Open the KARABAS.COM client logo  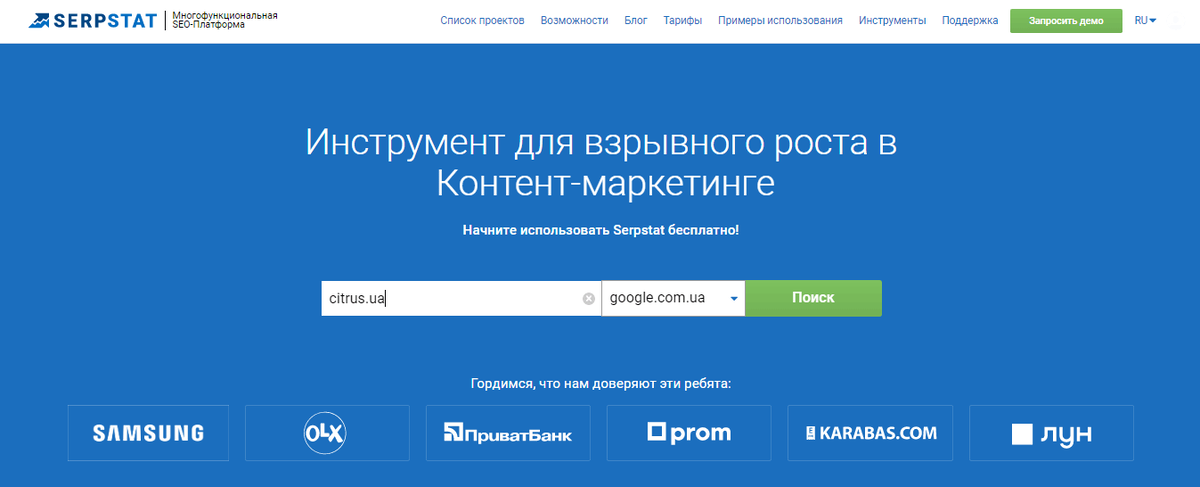tap(870, 433)
